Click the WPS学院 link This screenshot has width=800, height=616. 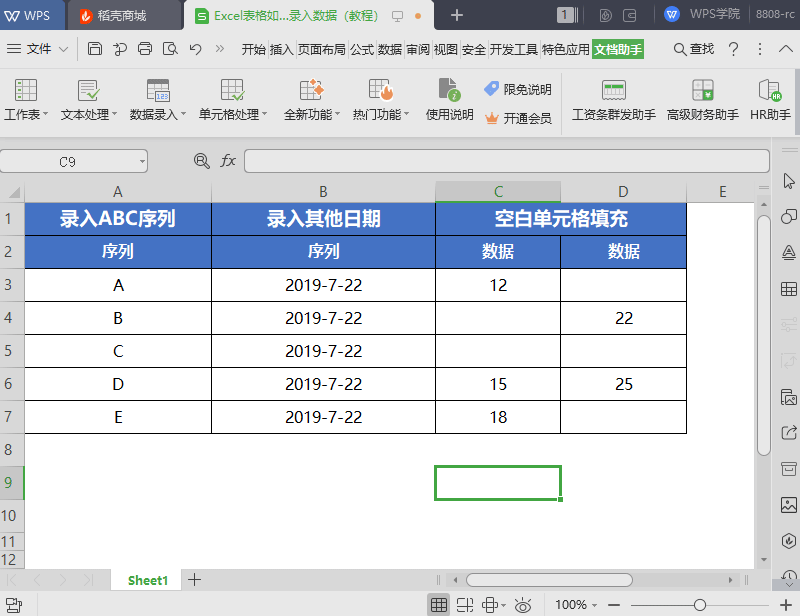(703, 14)
